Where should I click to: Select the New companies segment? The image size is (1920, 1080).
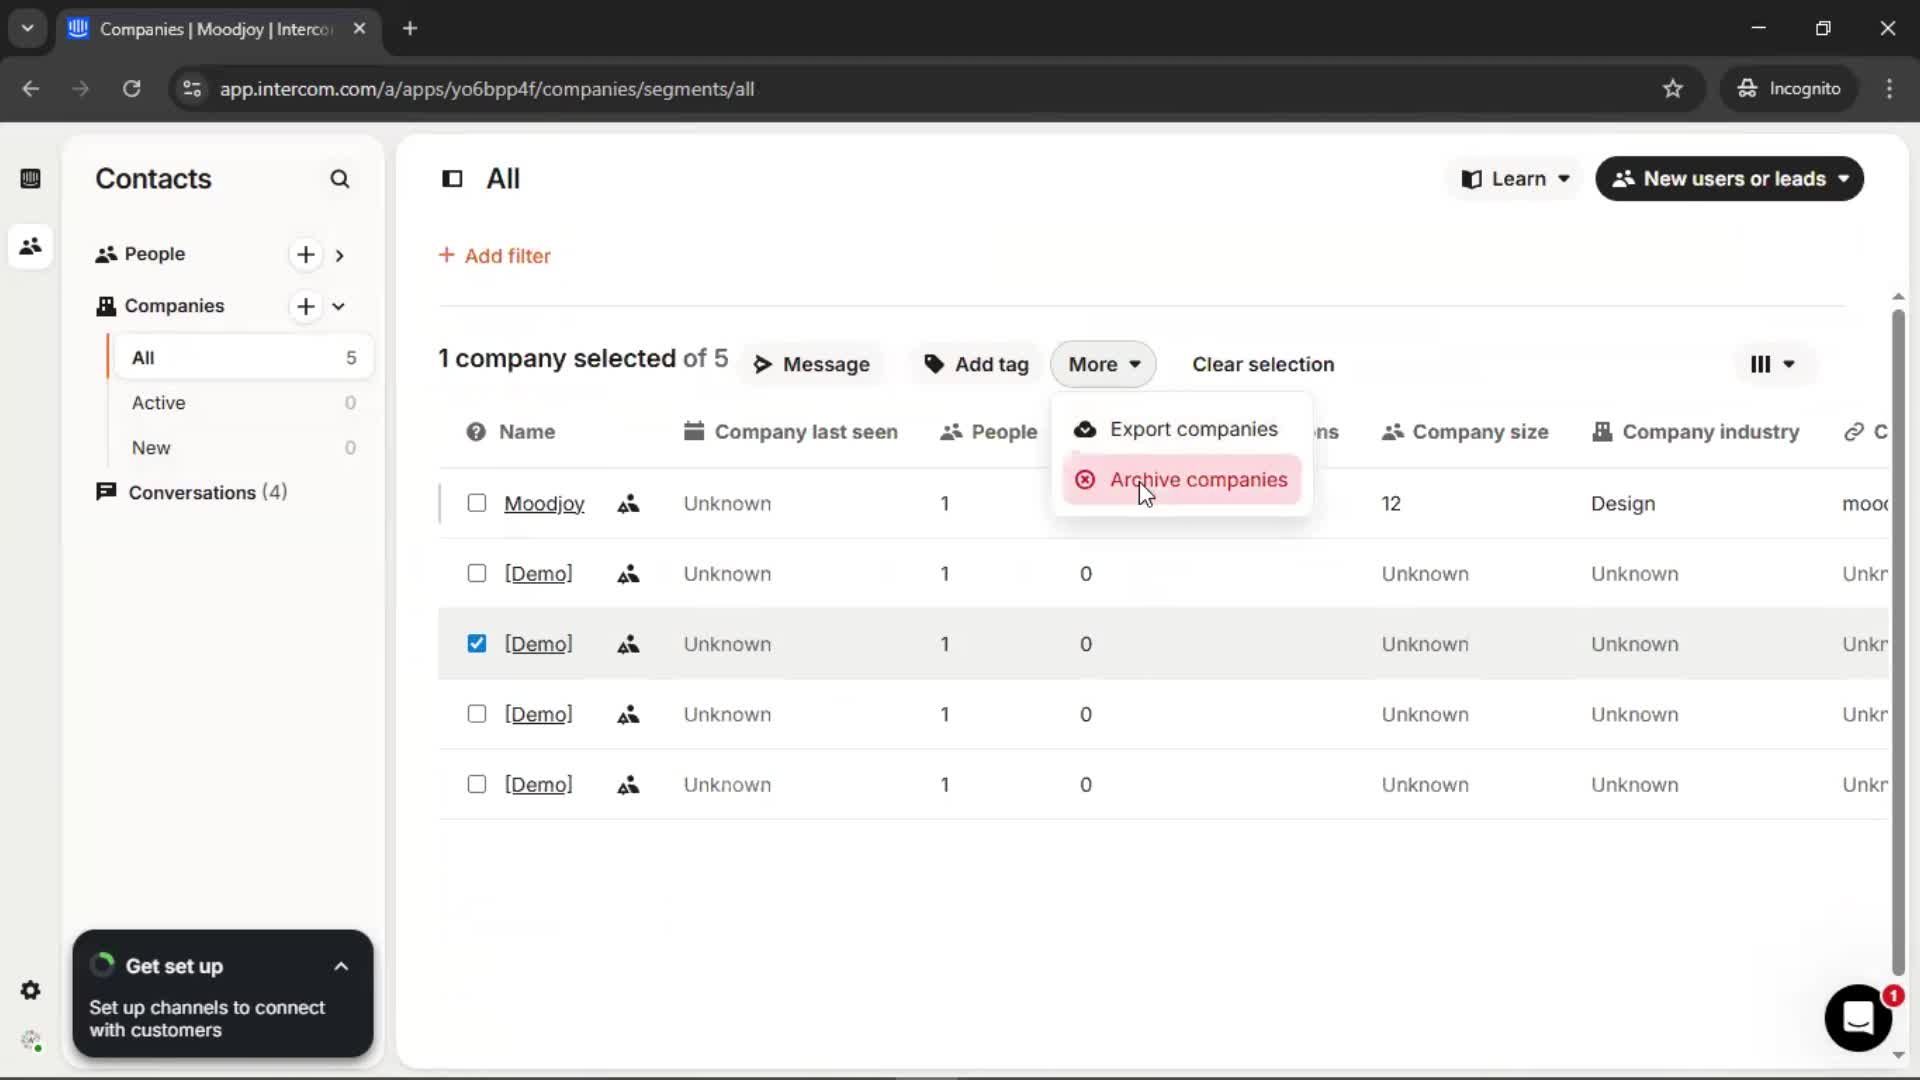pos(242,448)
